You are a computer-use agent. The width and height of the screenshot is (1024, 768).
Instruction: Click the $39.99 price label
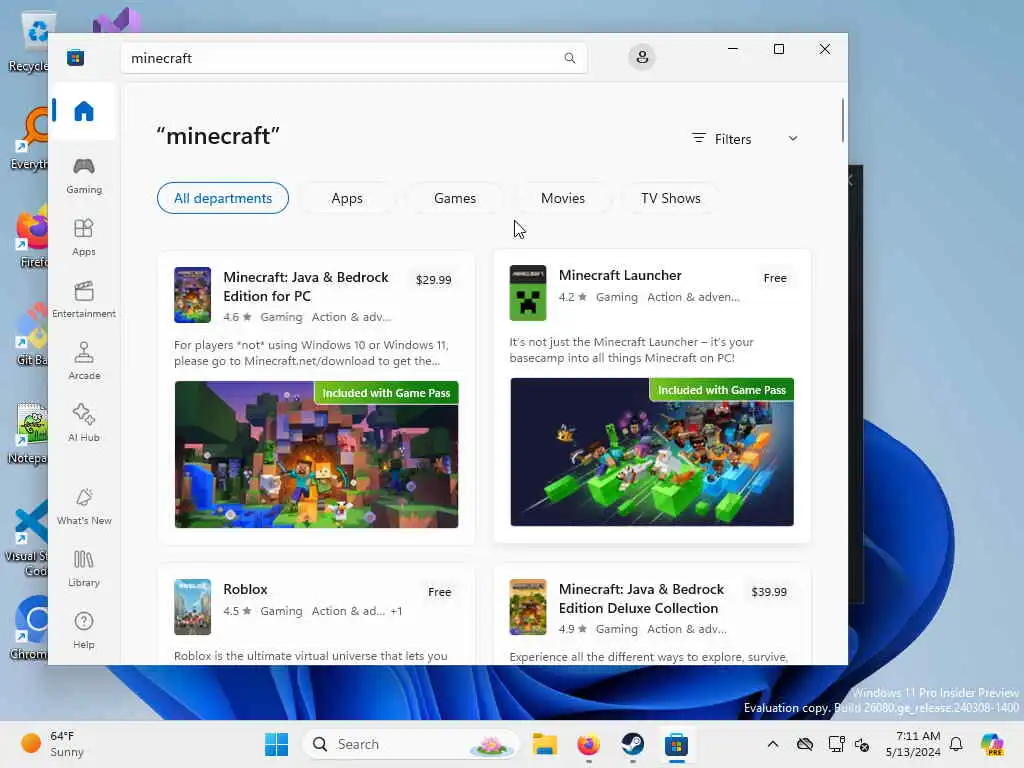[x=769, y=592]
